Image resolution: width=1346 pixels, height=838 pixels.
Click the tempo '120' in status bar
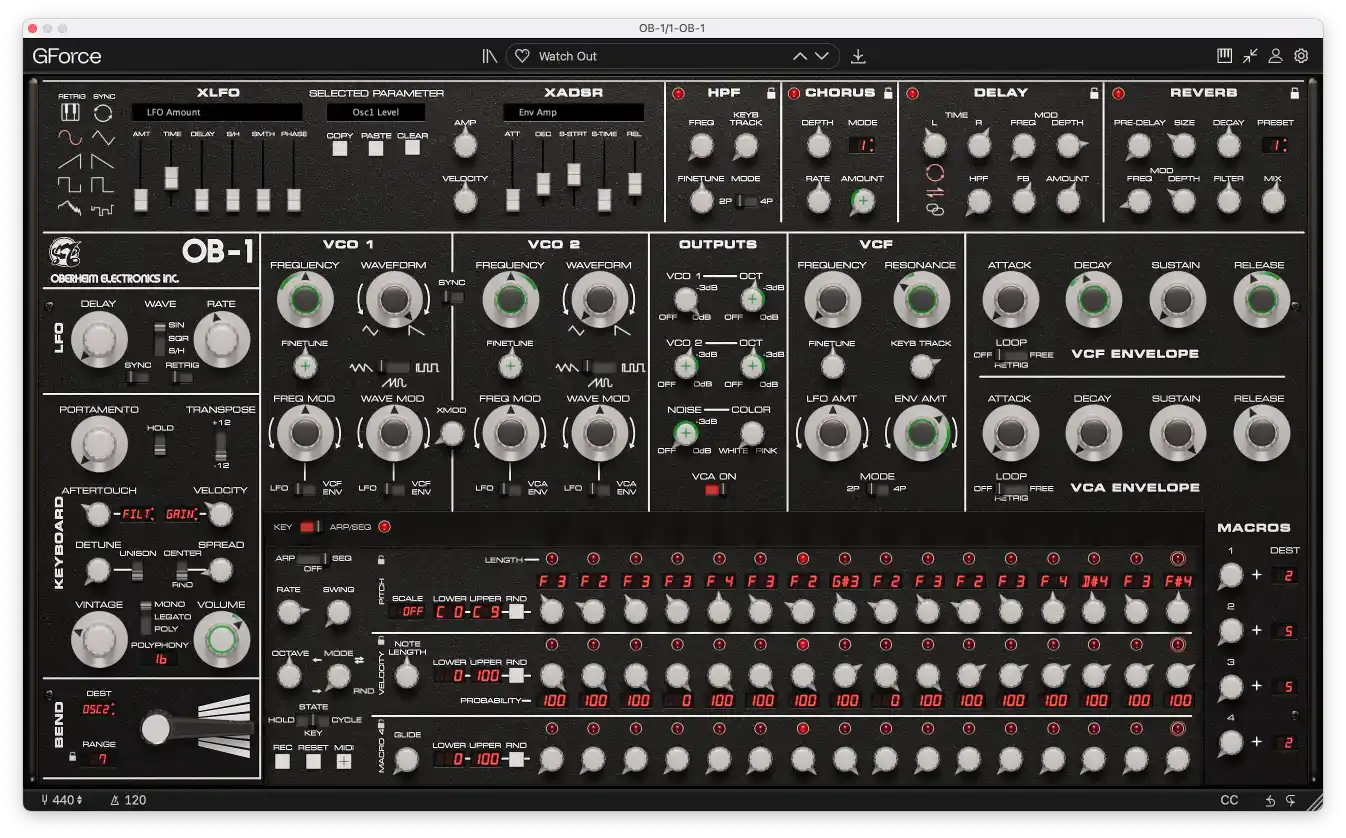[135, 800]
